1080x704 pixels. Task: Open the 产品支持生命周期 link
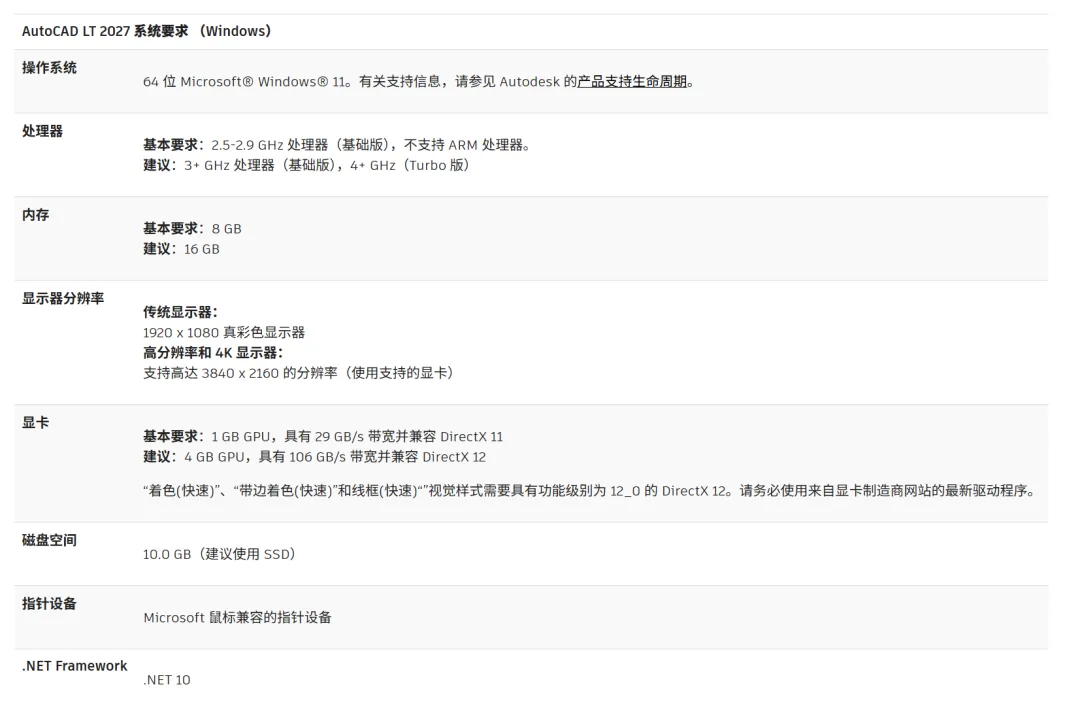coord(632,81)
